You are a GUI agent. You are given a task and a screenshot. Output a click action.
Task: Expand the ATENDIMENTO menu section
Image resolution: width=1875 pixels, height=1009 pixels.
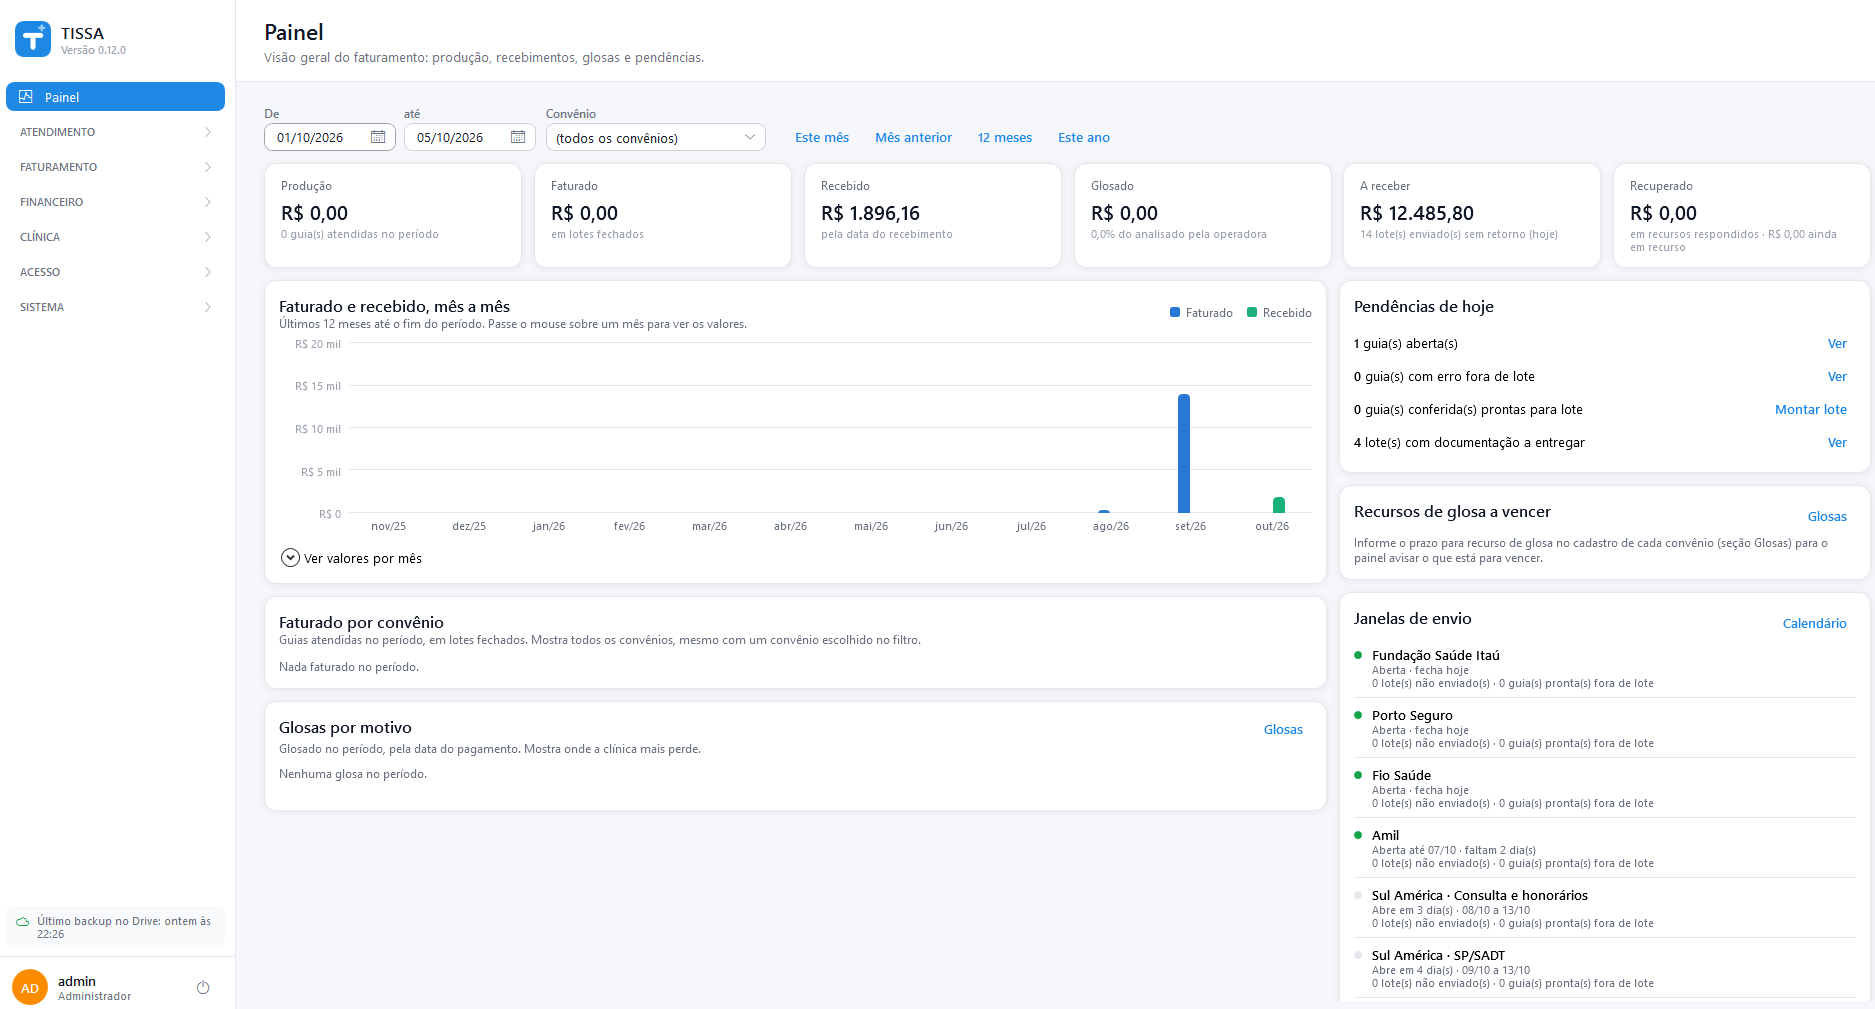pyautogui.click(x=115, y=132)
